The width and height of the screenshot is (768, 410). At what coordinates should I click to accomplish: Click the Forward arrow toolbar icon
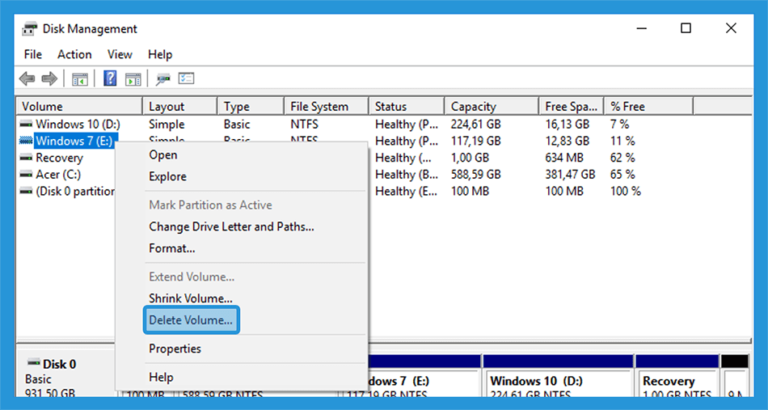click(x=49, y=78)
